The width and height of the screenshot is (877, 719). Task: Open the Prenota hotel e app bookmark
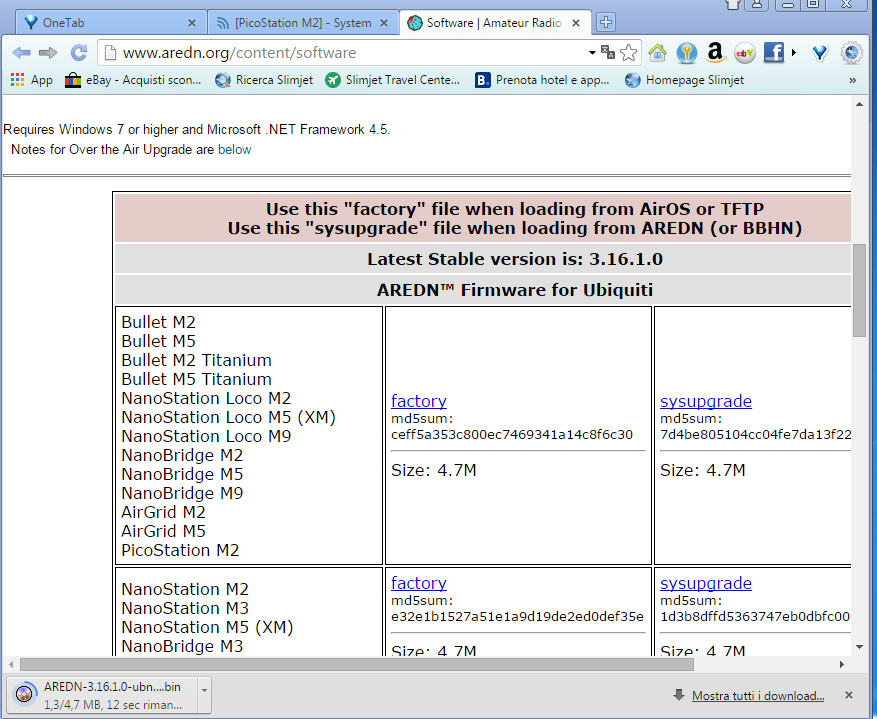[x=542, y=80]
